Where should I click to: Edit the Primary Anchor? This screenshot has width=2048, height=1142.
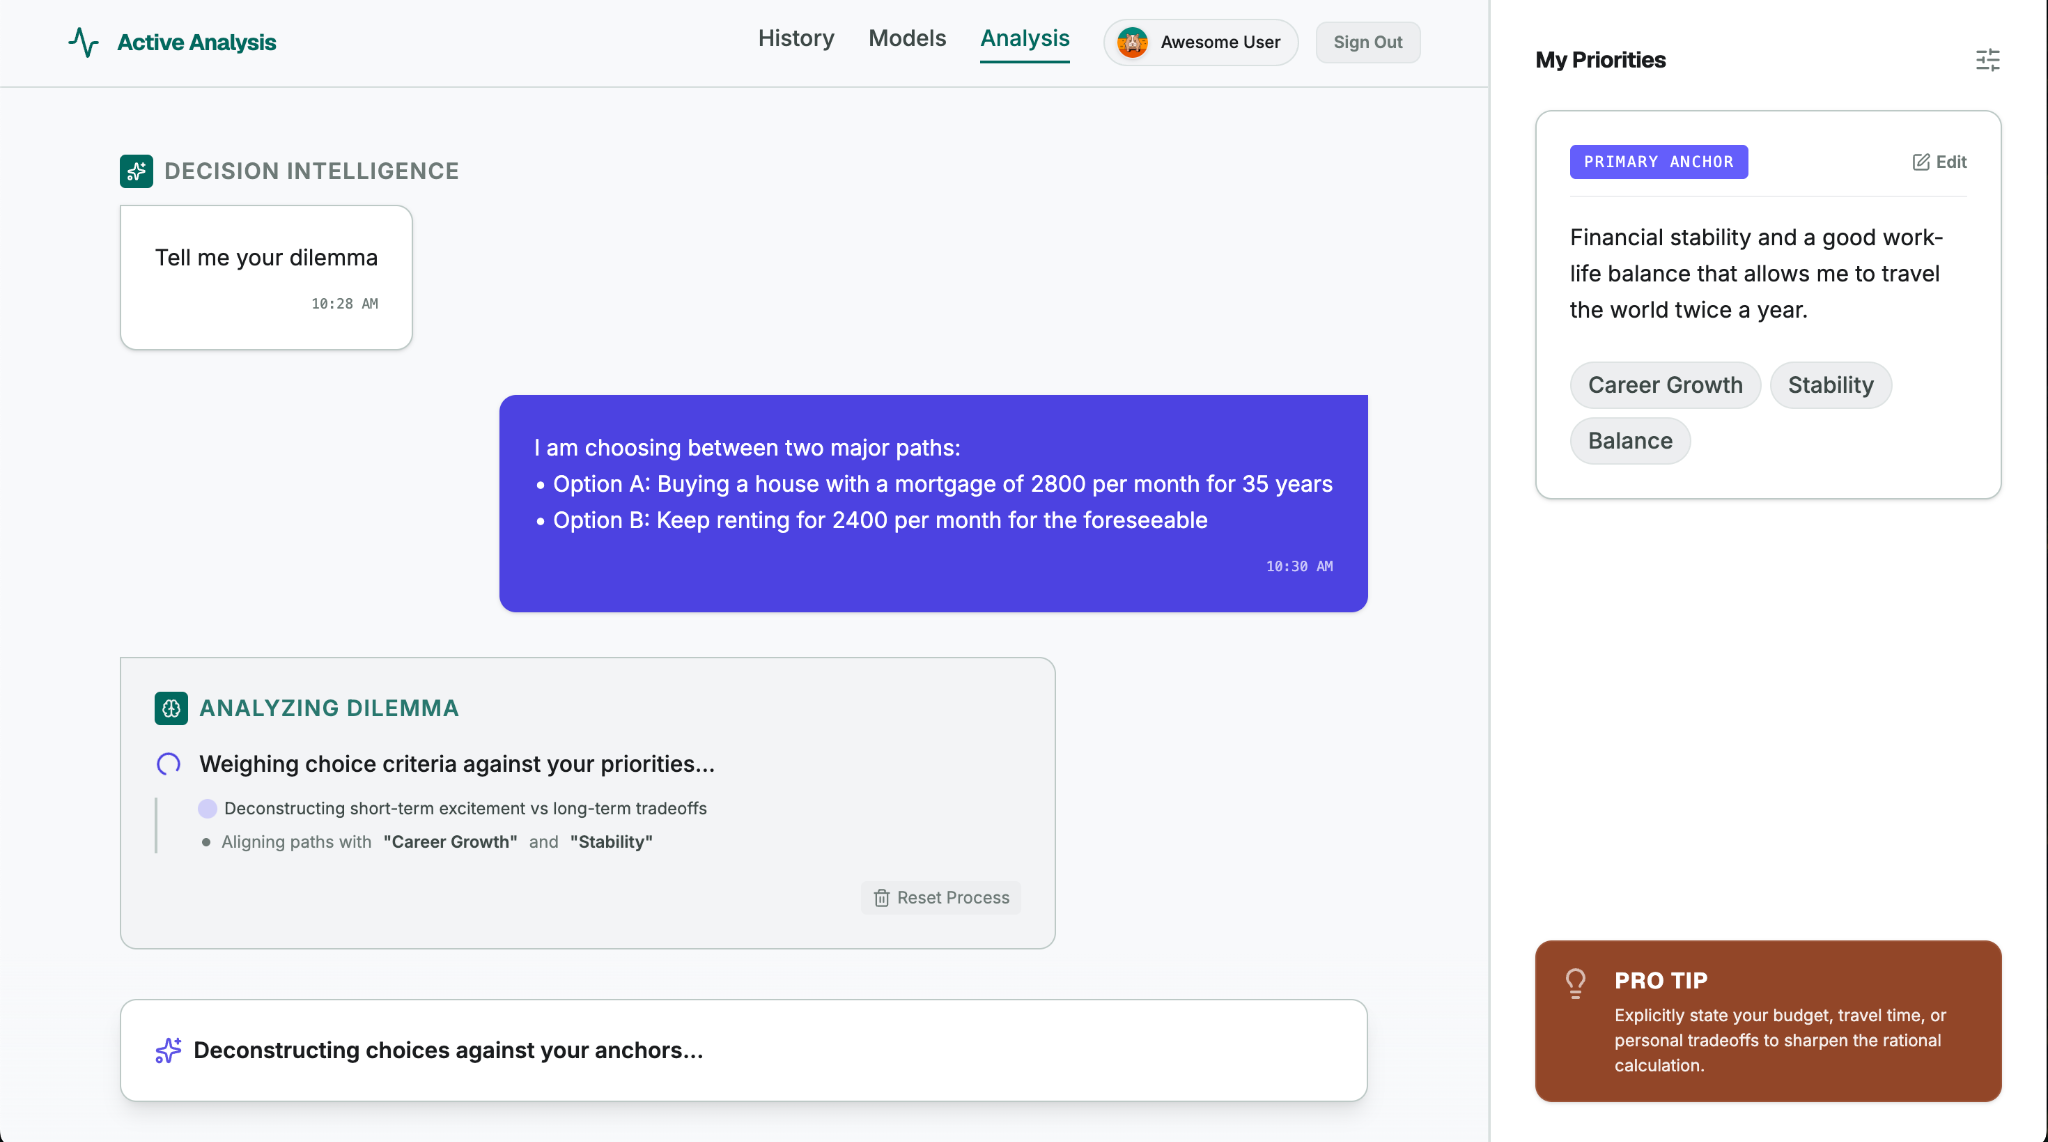(1939, 162)
